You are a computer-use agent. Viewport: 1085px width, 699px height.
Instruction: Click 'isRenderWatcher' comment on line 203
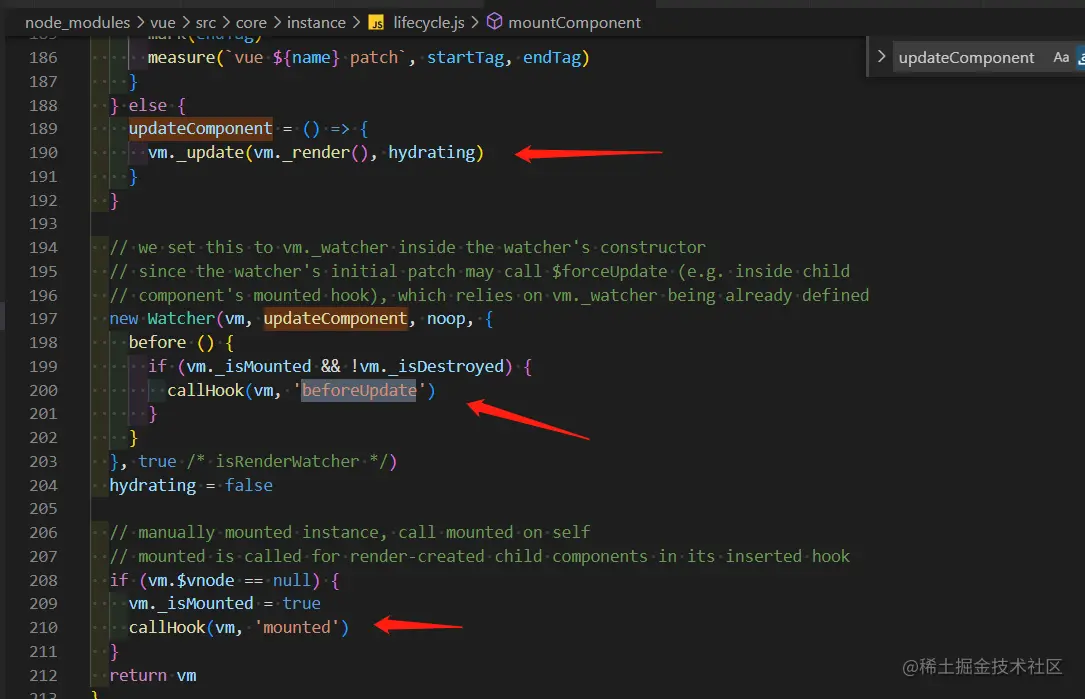click(x=286, y=462)
